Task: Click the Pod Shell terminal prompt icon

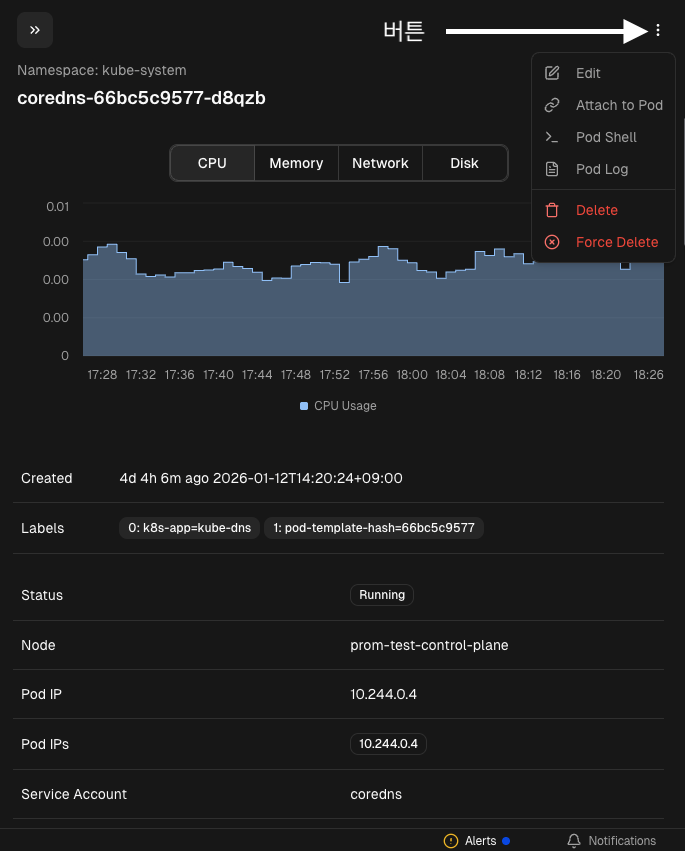Action: coord(551,137)
